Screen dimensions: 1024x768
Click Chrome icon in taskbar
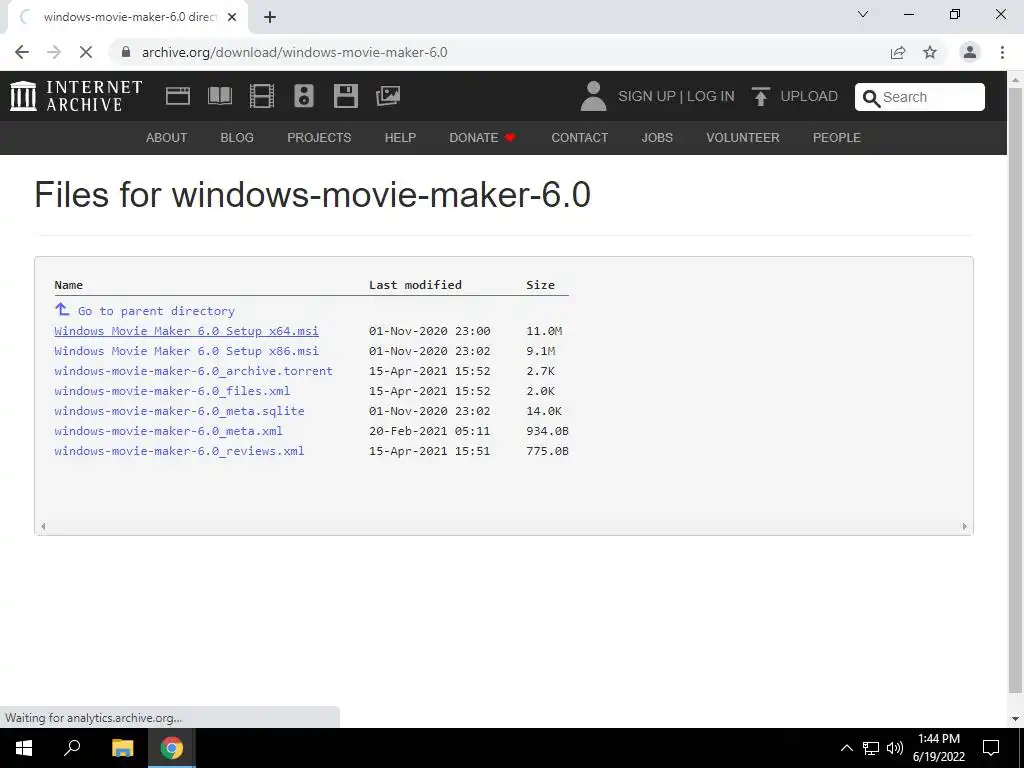(172, 748)
